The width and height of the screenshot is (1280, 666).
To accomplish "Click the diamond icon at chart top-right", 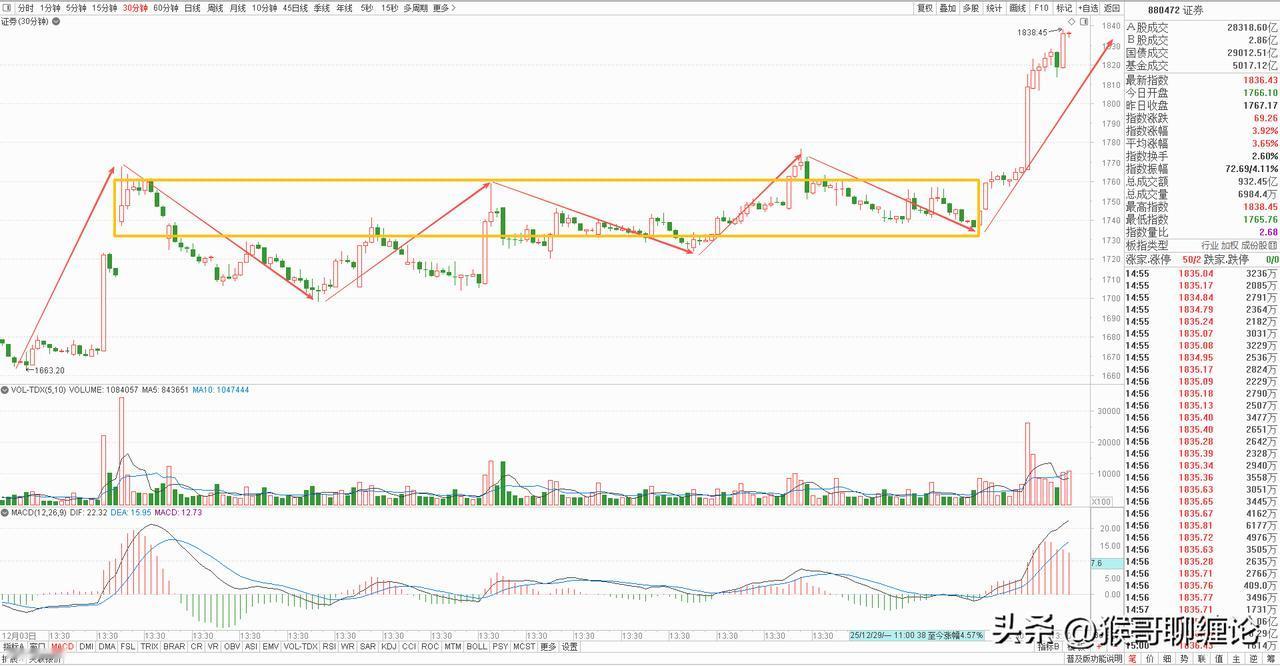I will (x=1072, y=21).
